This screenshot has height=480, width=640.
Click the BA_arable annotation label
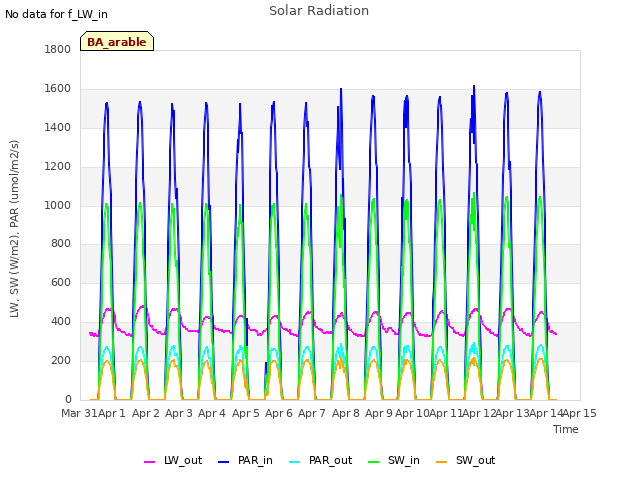117,42
